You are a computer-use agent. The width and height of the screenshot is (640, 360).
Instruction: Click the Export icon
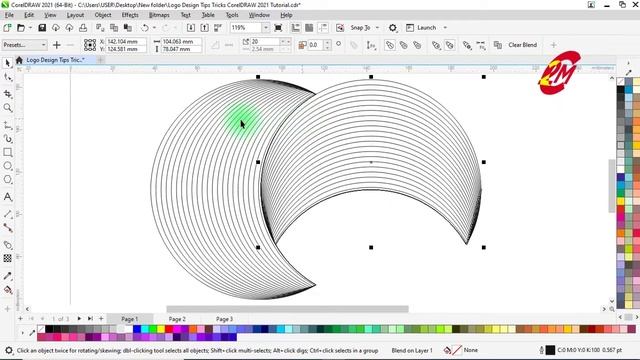pos(204,28)
